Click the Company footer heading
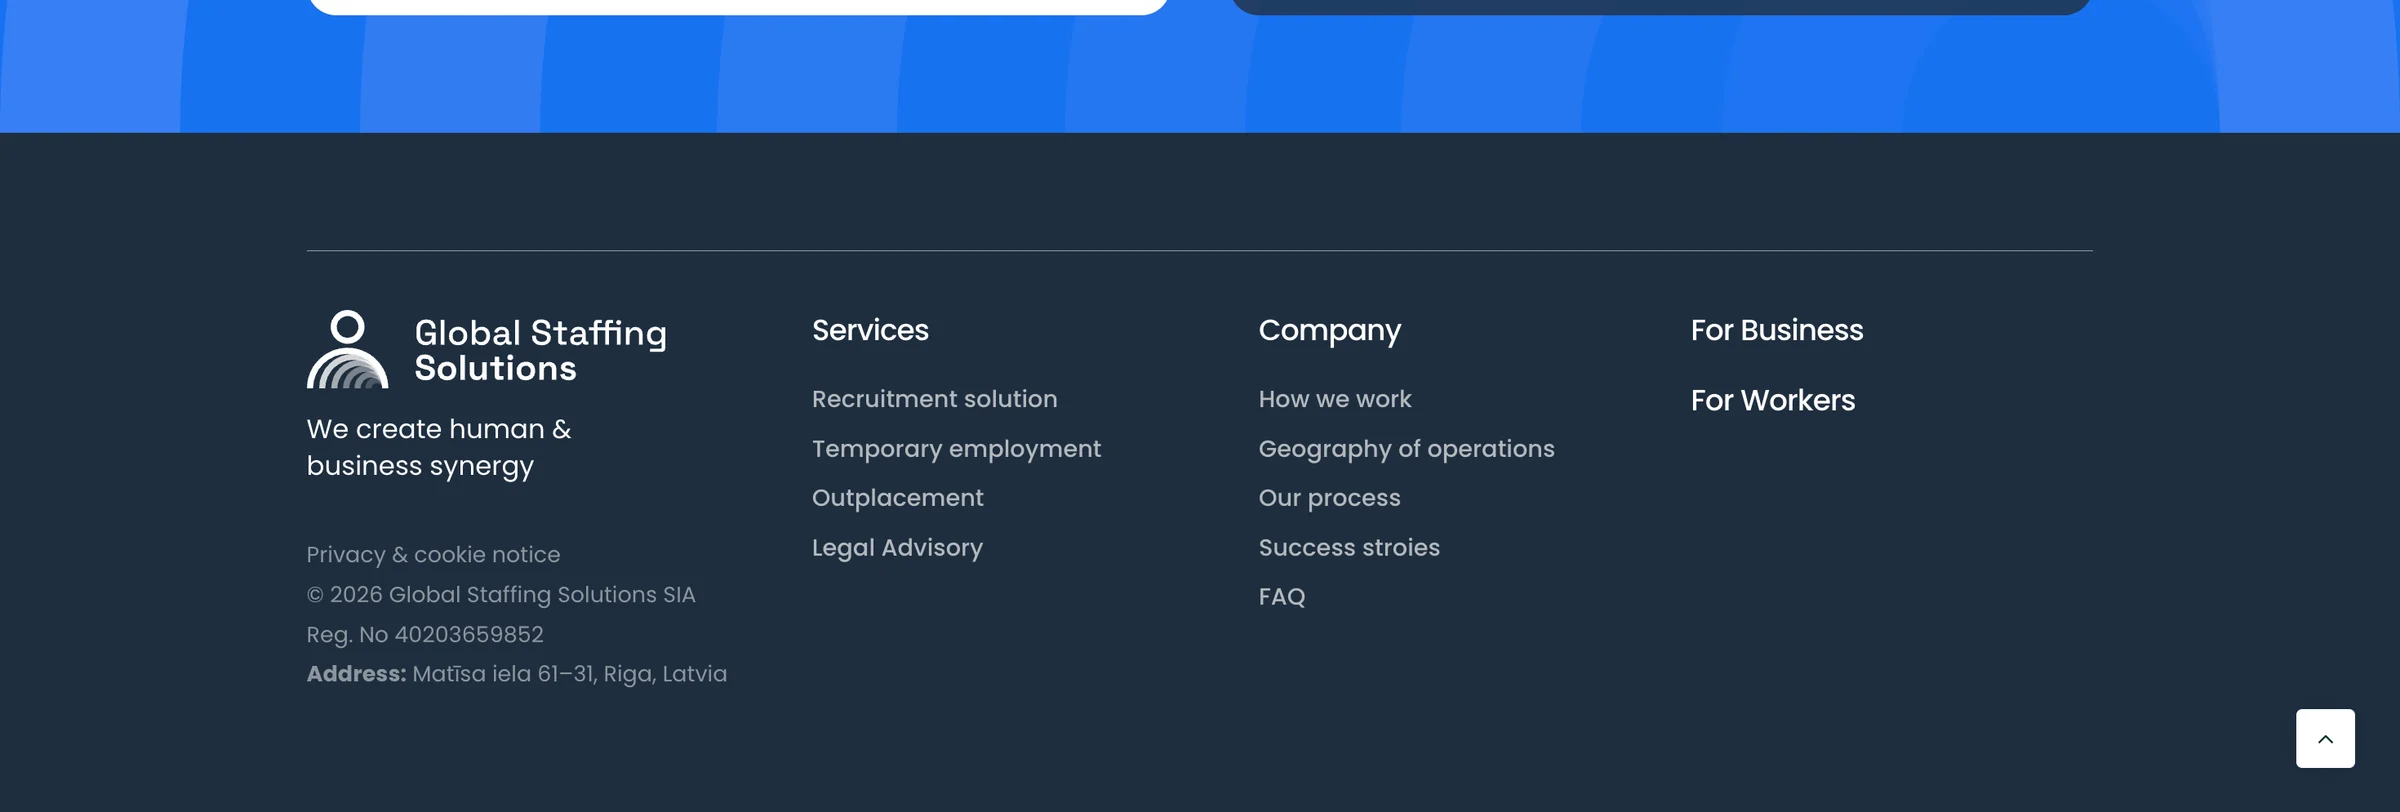 [1329, 331]
